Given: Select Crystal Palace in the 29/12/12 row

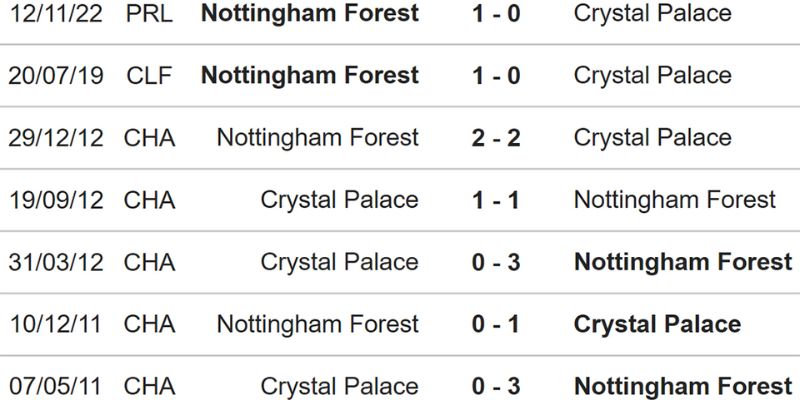Looking at the screenshot, I should tap(653, 138).
